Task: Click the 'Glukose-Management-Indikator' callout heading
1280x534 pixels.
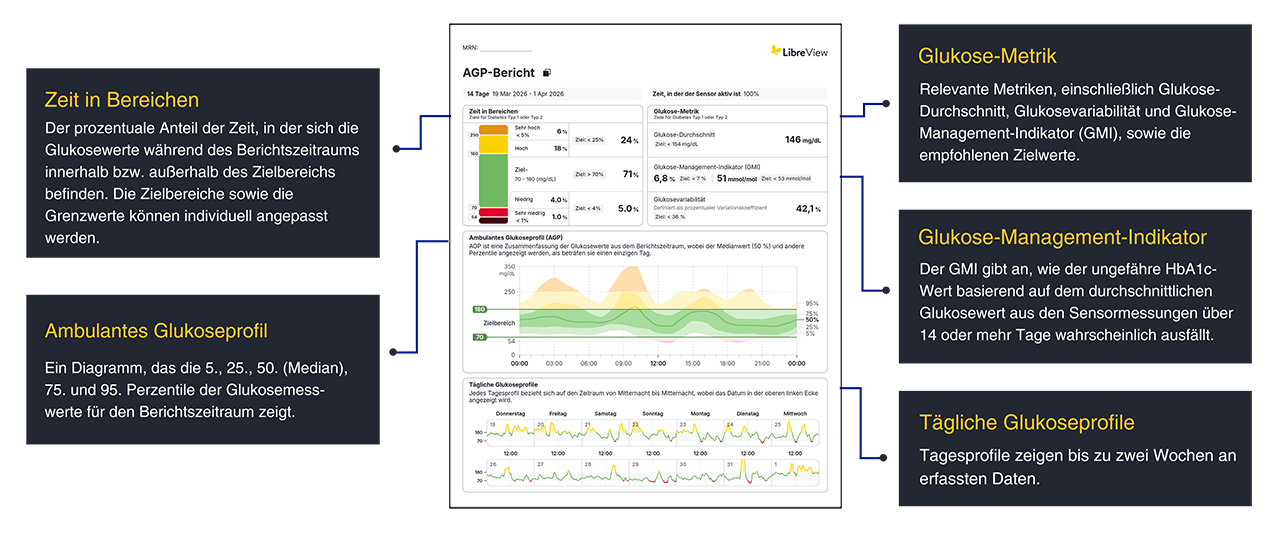Action: (1063, 237)
